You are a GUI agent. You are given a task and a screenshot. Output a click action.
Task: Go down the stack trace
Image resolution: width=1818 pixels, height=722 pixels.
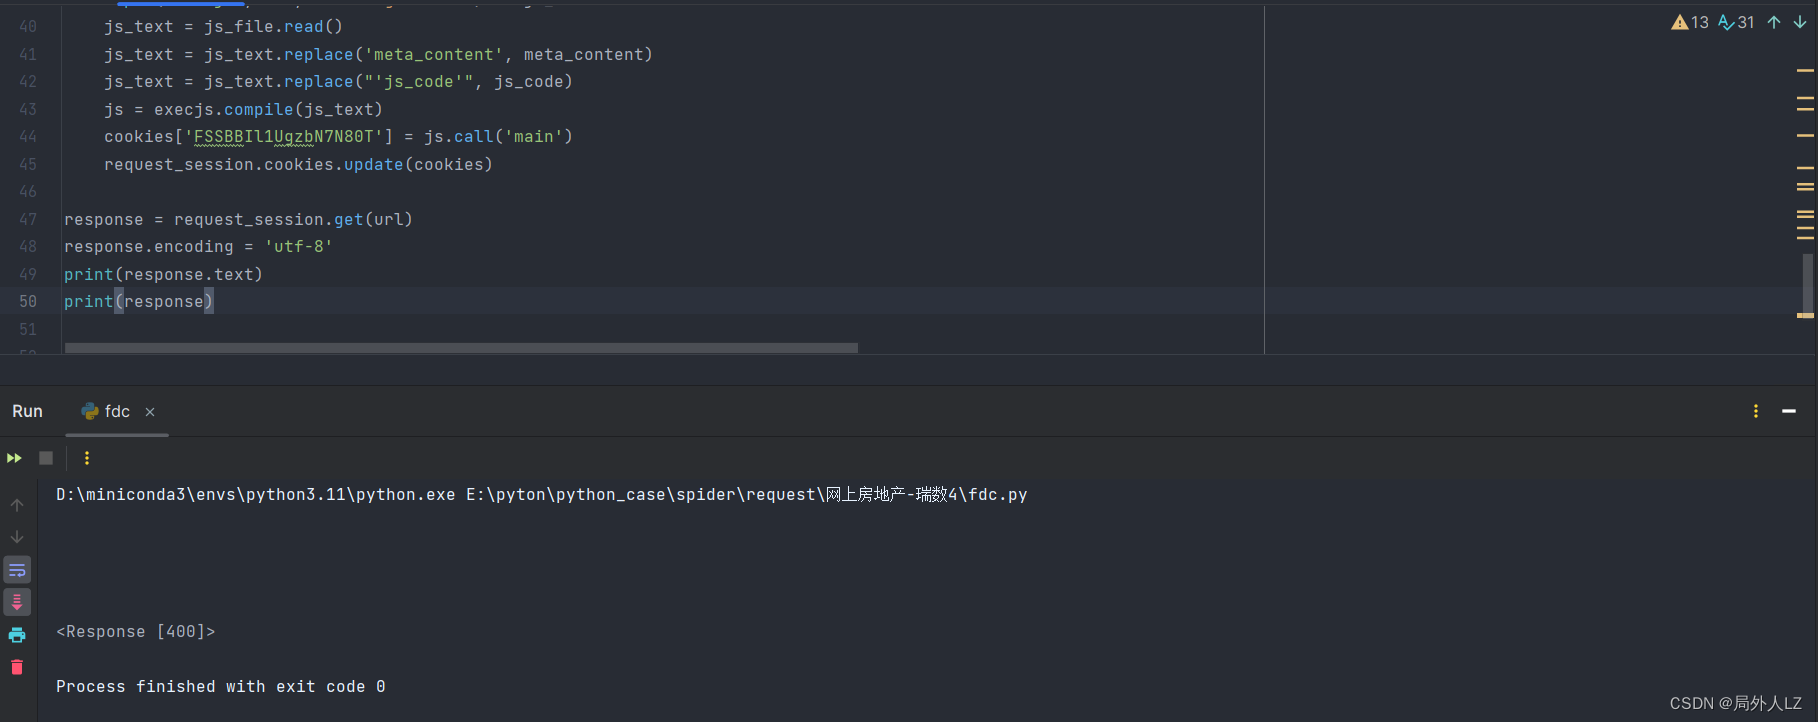(17, 537)
